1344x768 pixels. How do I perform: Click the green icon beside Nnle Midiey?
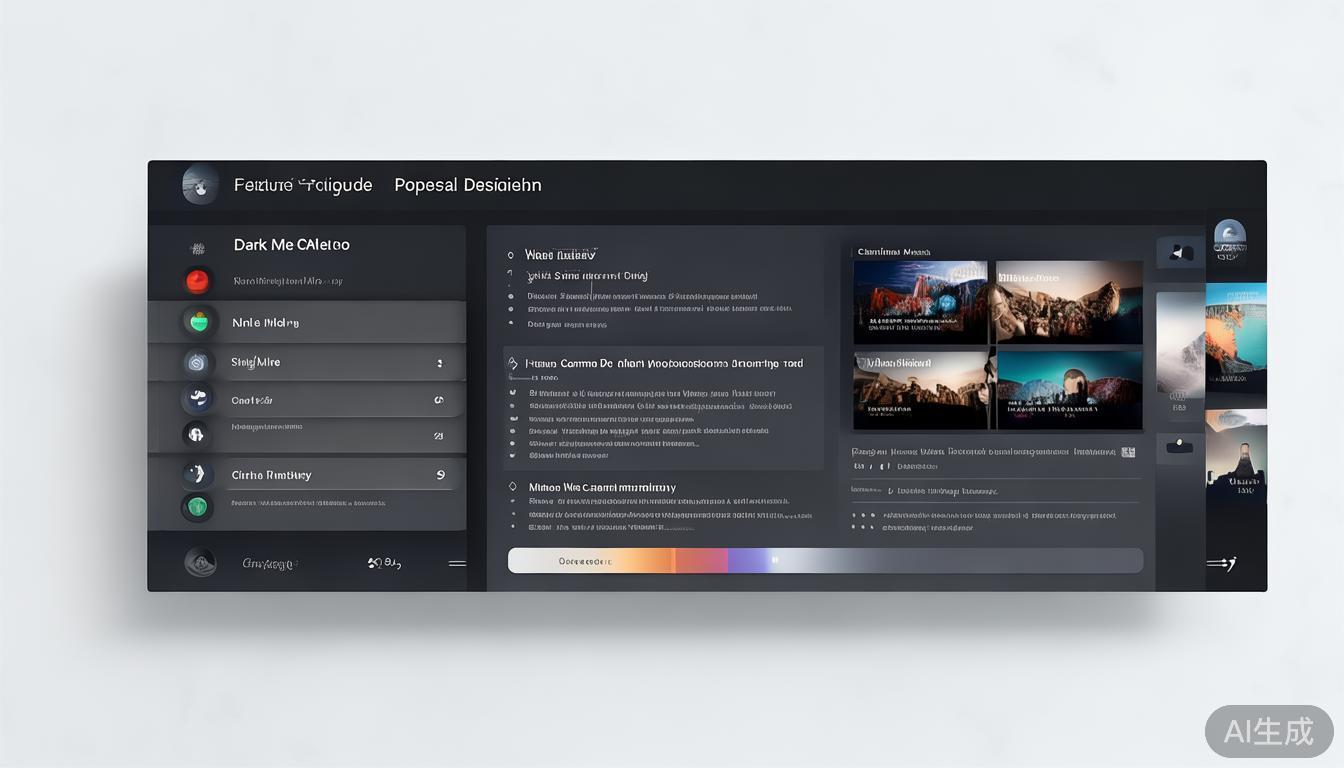point(198,322)
